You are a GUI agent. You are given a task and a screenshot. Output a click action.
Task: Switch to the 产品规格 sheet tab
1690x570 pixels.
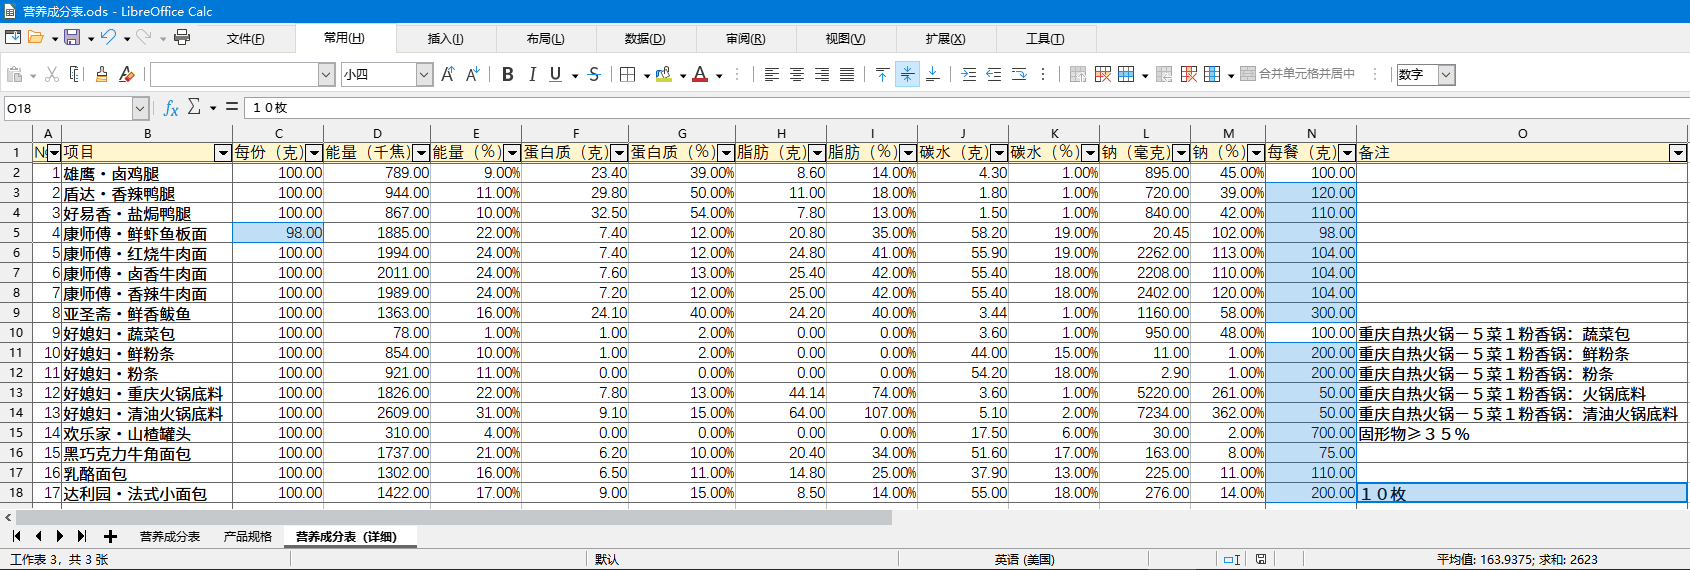click(x=248, y=537)
